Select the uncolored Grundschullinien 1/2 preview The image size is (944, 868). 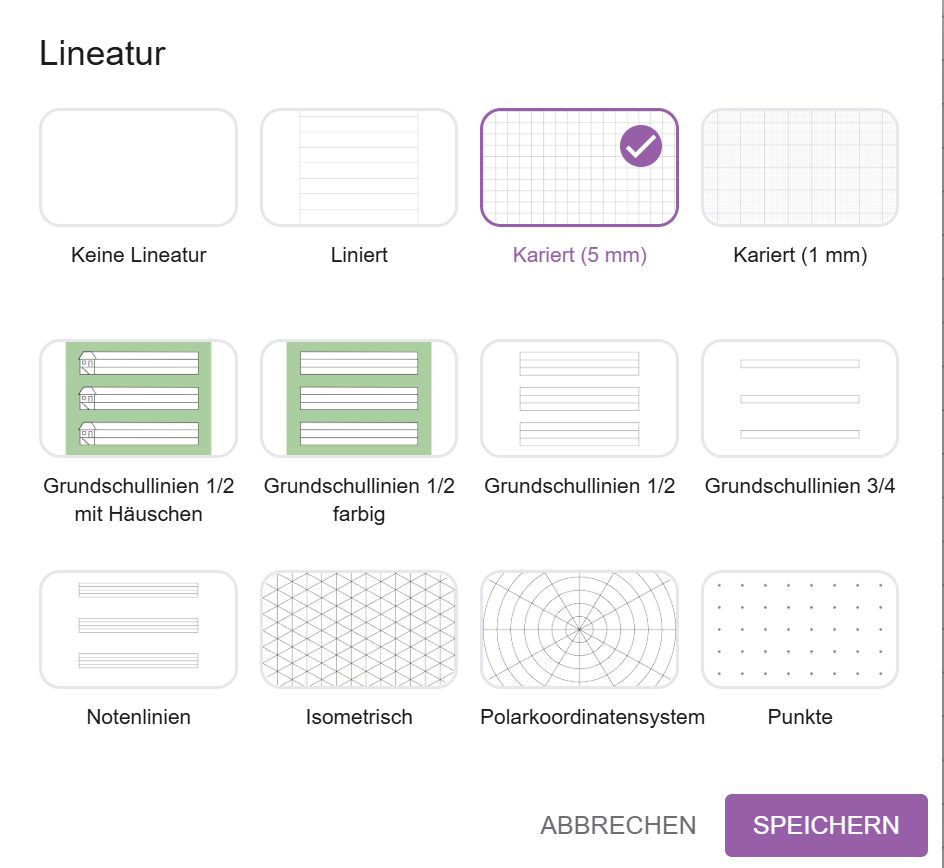pyautogui.click(x=579, y=398)
